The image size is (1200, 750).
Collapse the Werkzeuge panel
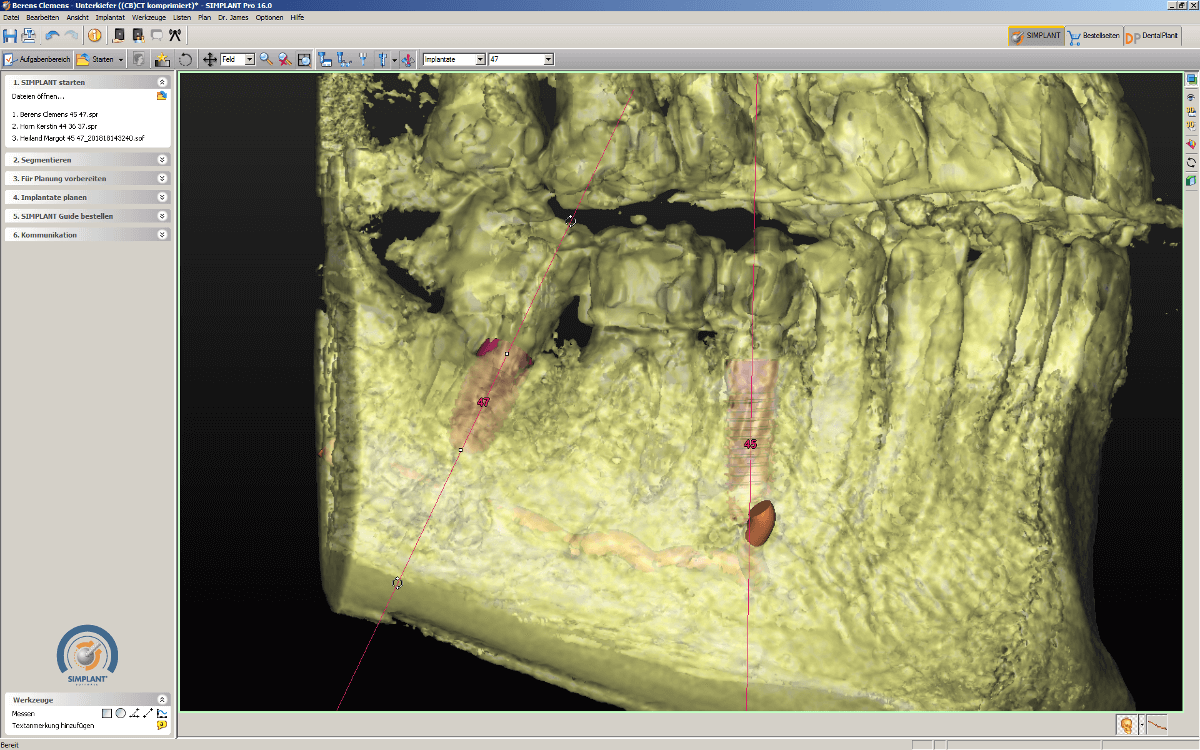[162, 700]
